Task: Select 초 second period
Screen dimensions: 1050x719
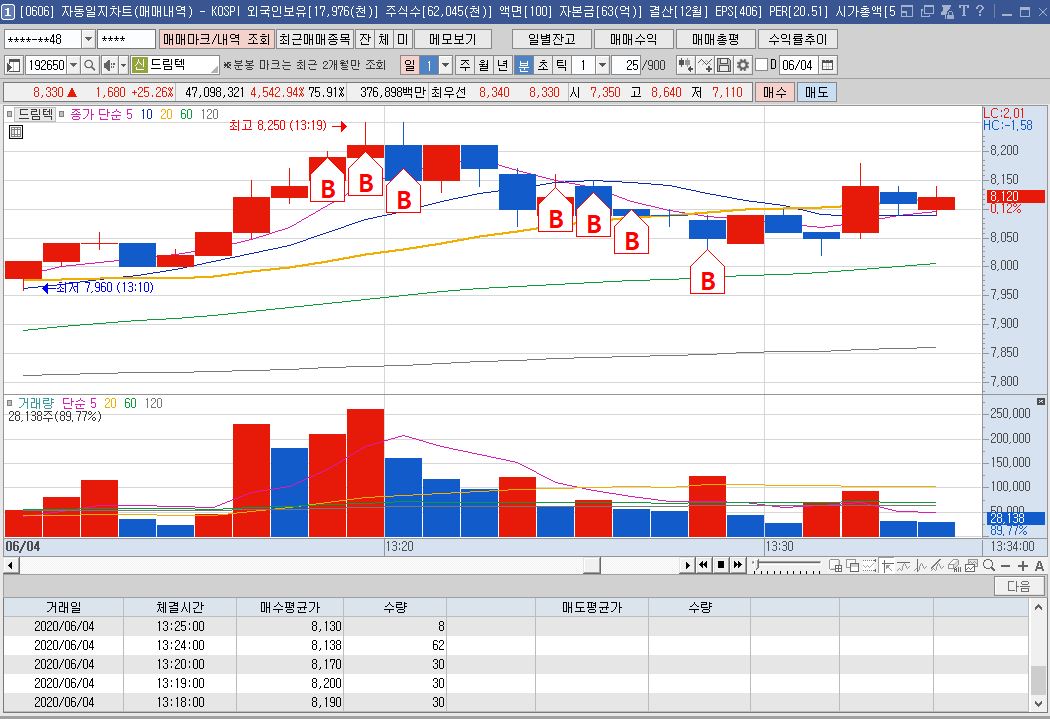Action: coord(543,65)
